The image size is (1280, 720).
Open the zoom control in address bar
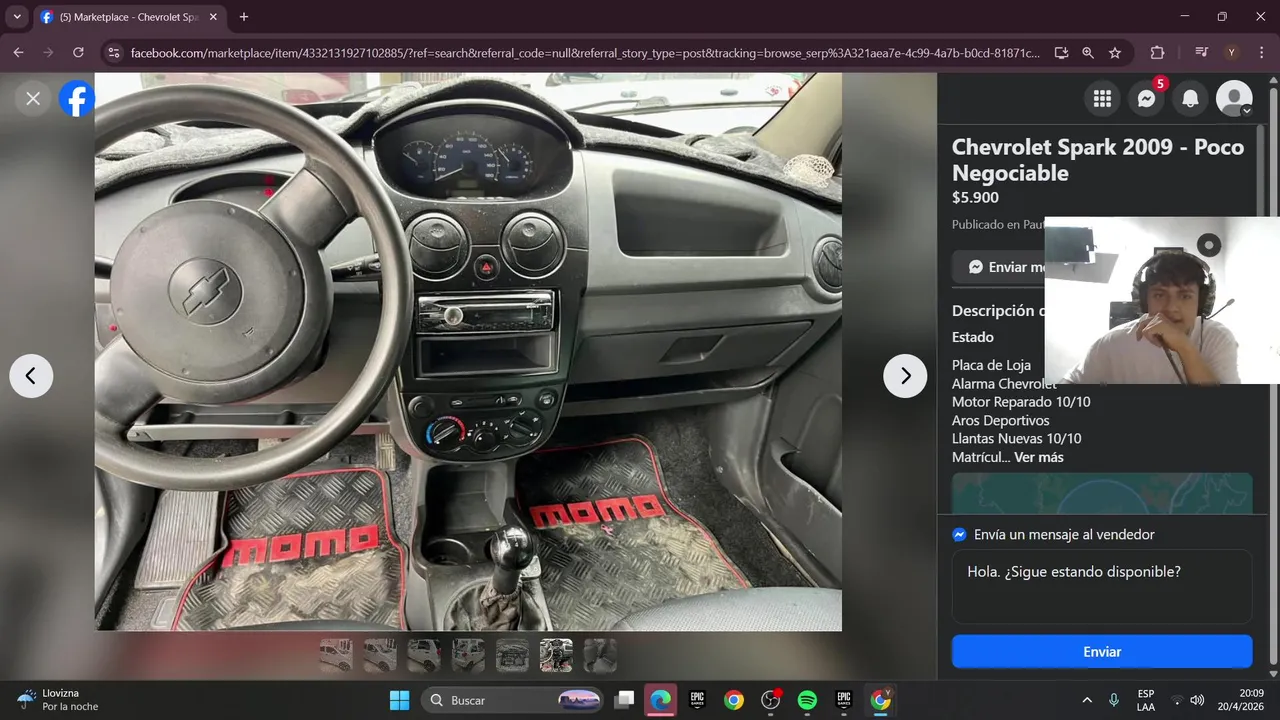(1088, 53)
